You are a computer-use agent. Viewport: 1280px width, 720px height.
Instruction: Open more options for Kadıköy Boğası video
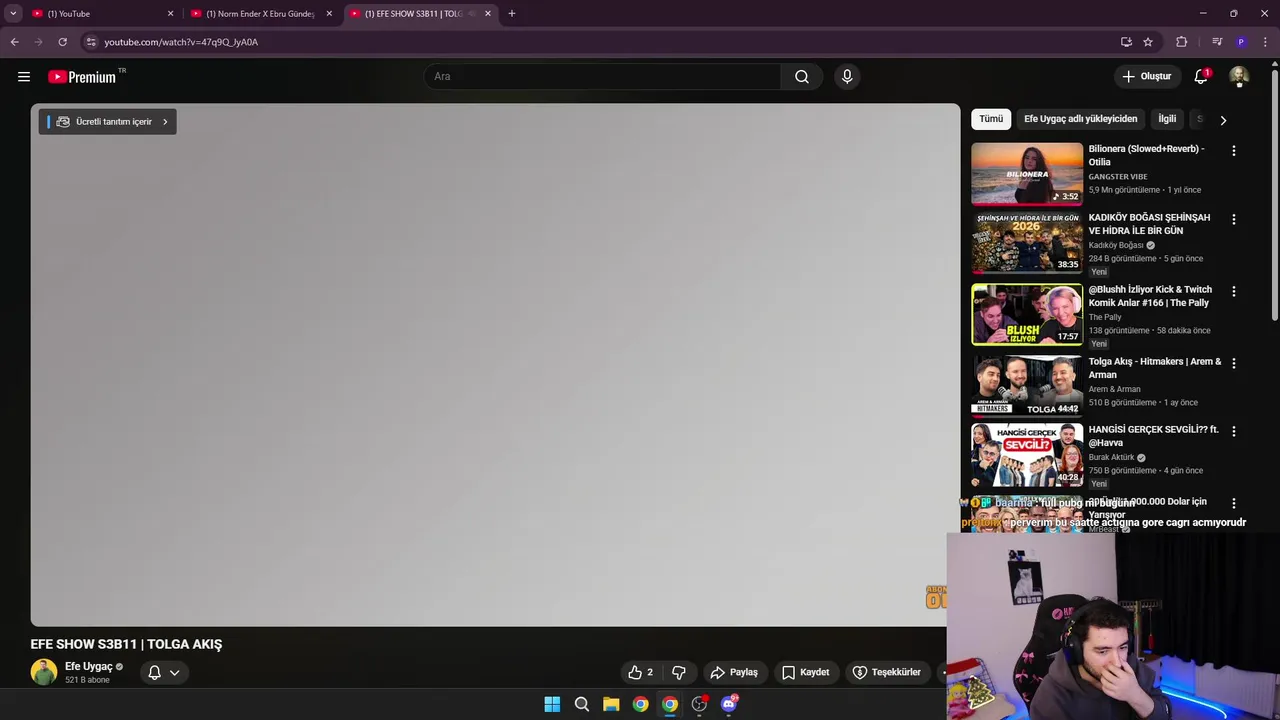[x=1233, y=219]
